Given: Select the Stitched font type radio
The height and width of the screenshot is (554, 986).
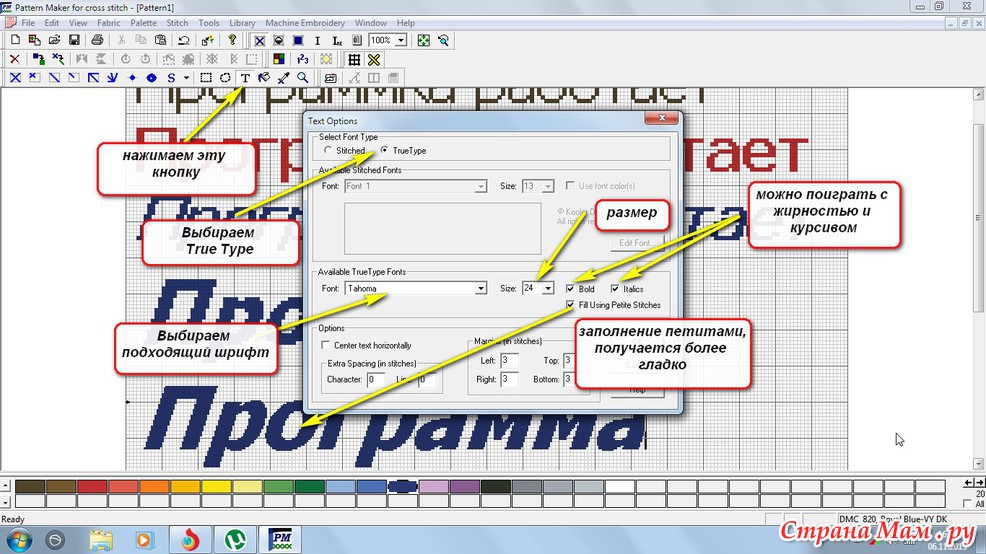Looking at the screenshot, I should pos(328,150).
